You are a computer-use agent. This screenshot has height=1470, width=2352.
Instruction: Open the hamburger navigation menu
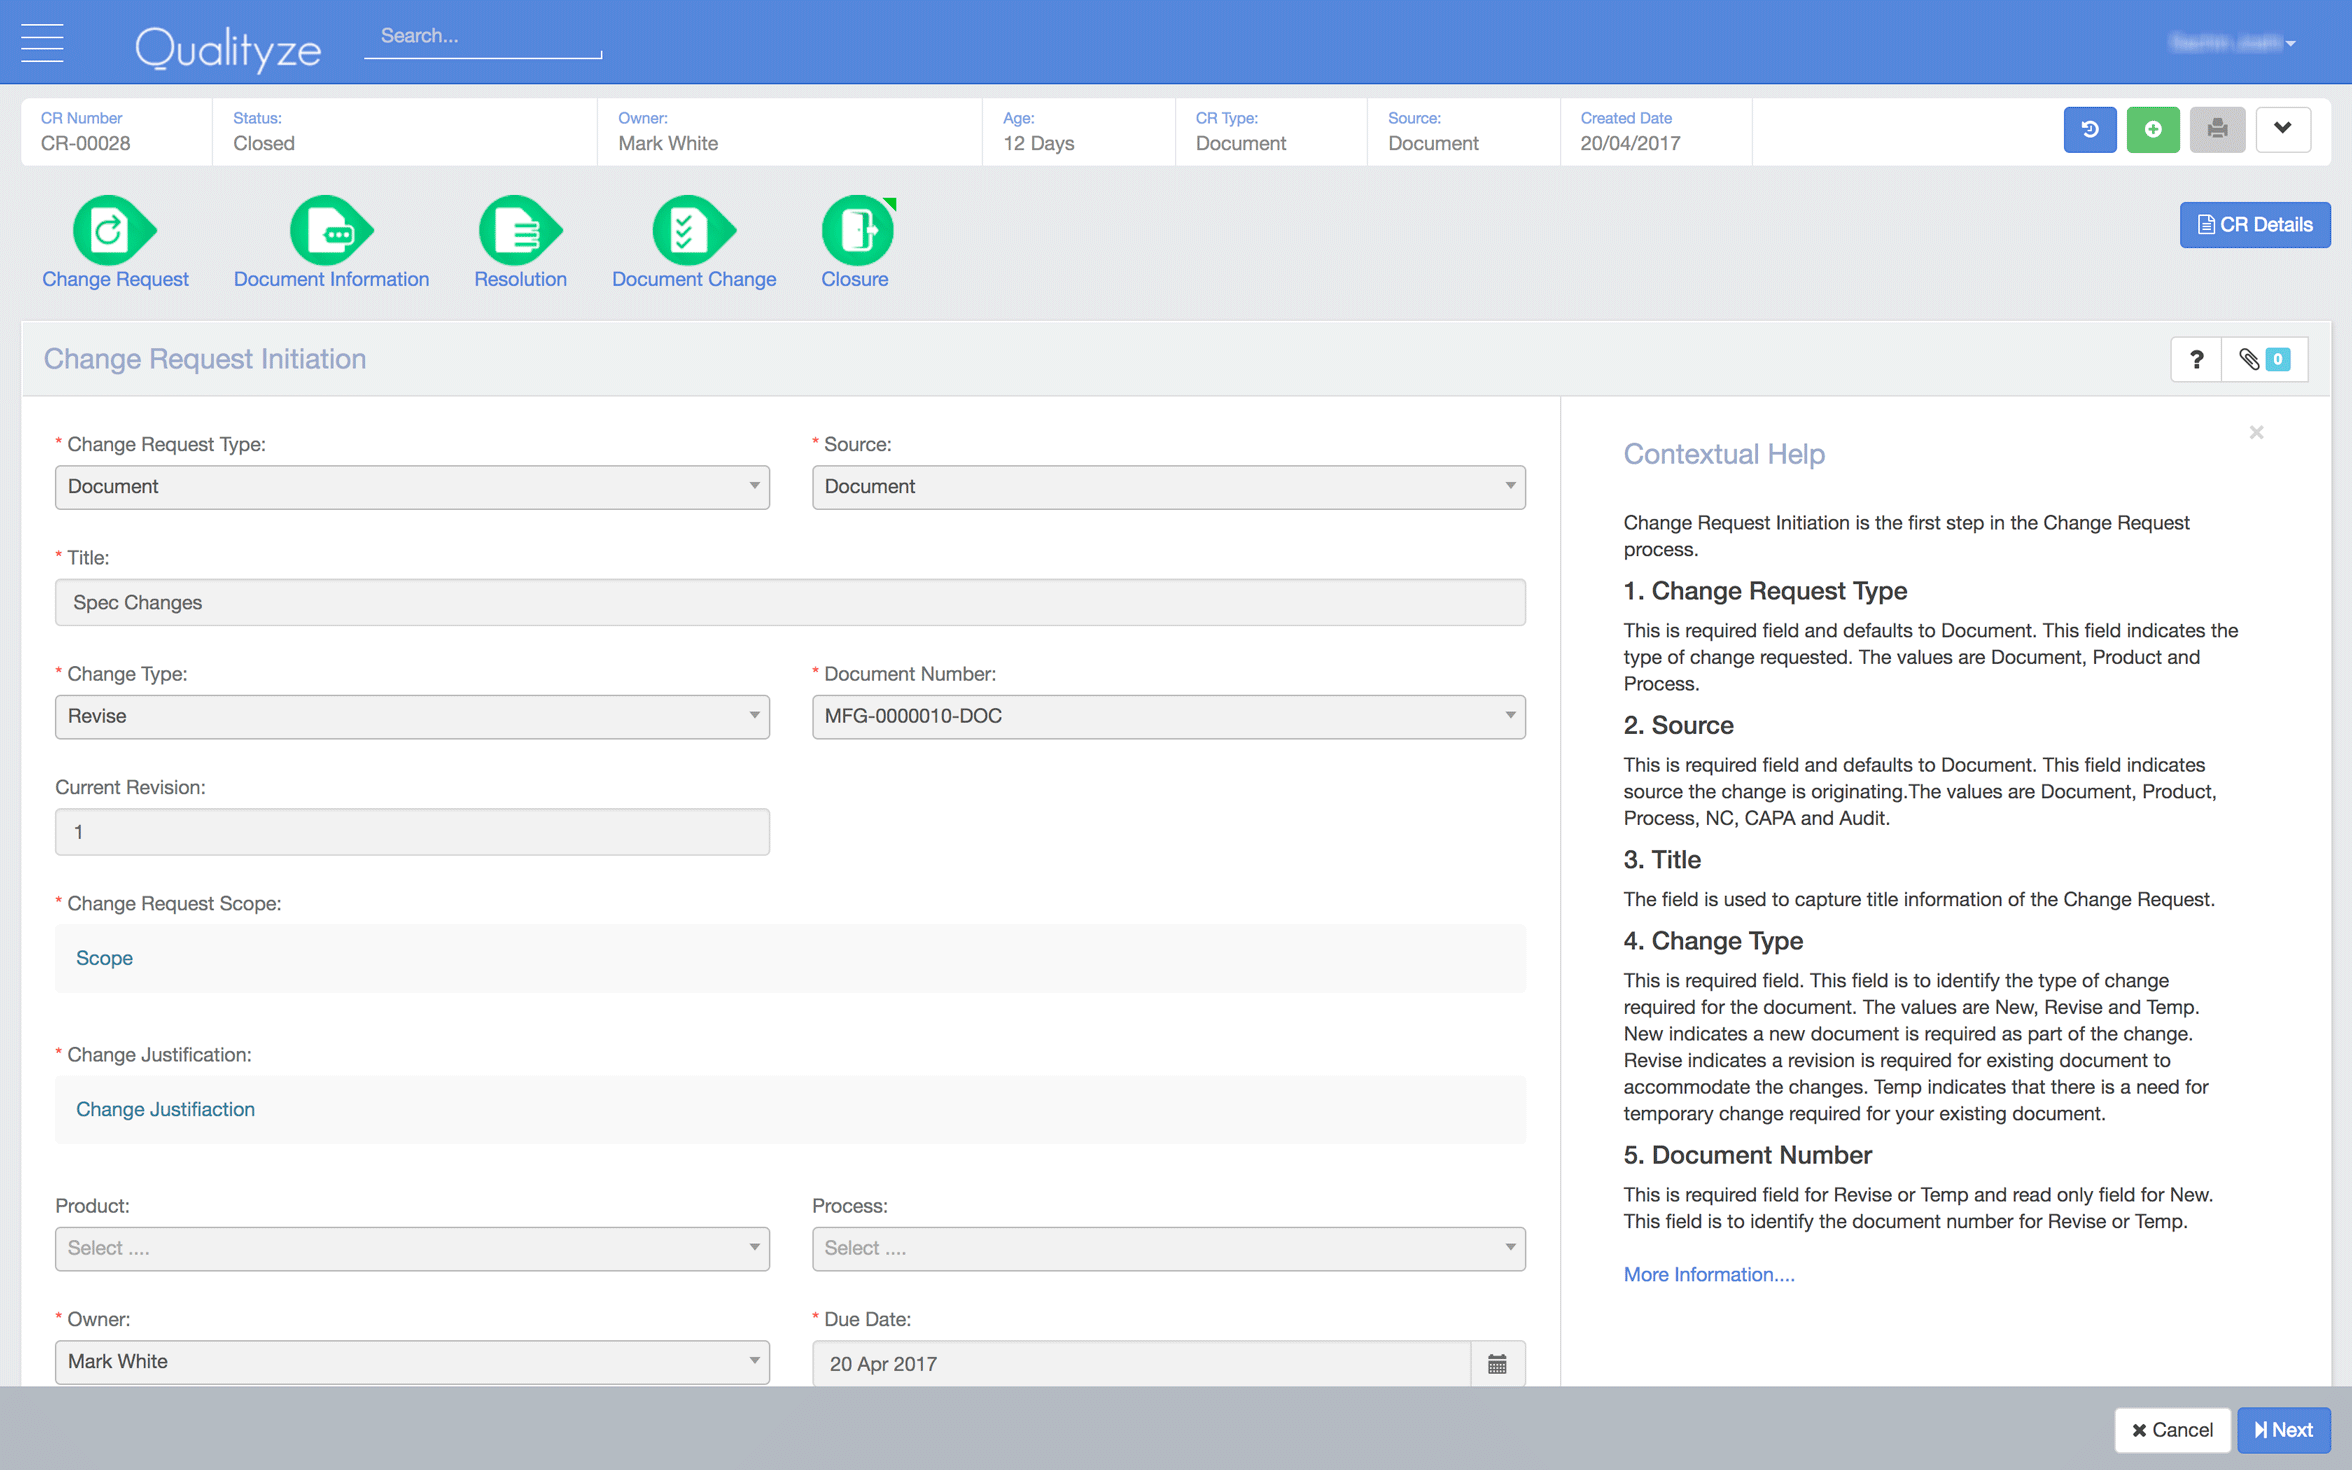click(x=42, y=42)
